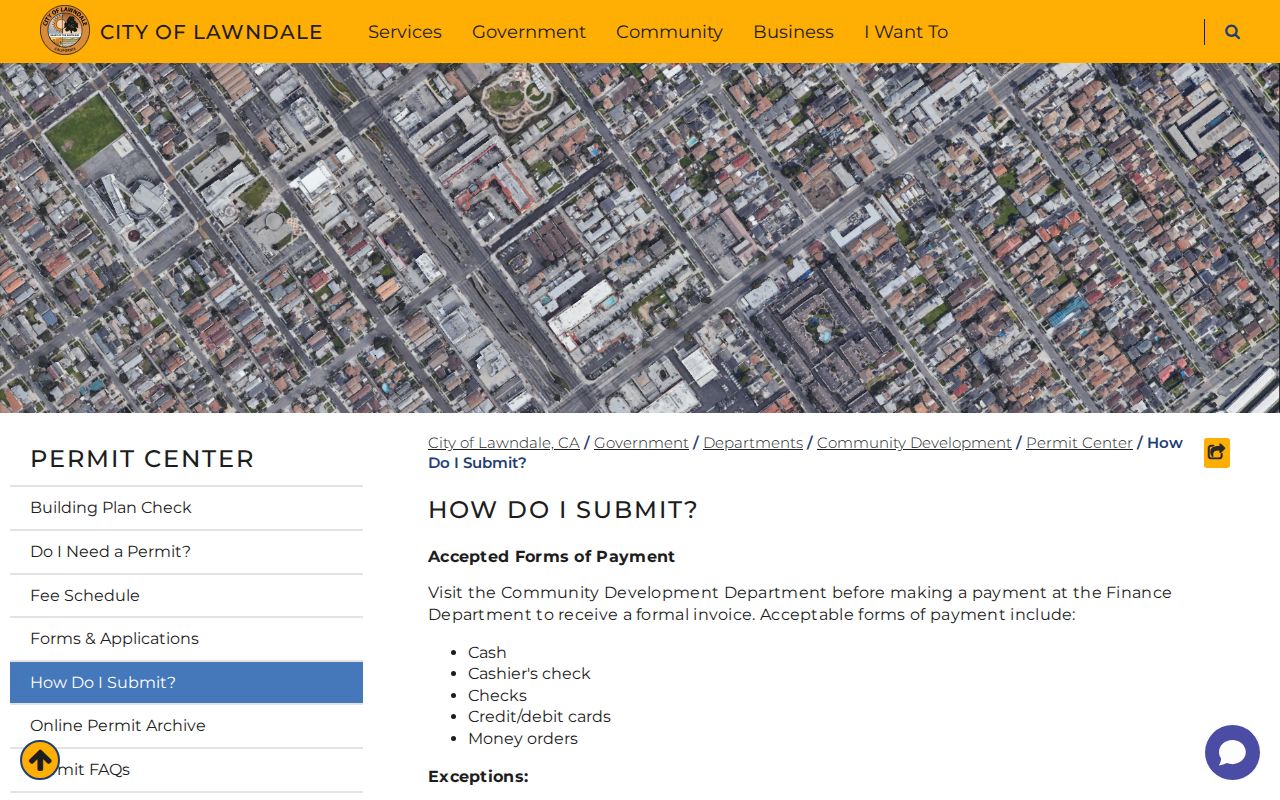1280x800 pixels.
Task: Click the aerial city banner image
Action: 640,238
